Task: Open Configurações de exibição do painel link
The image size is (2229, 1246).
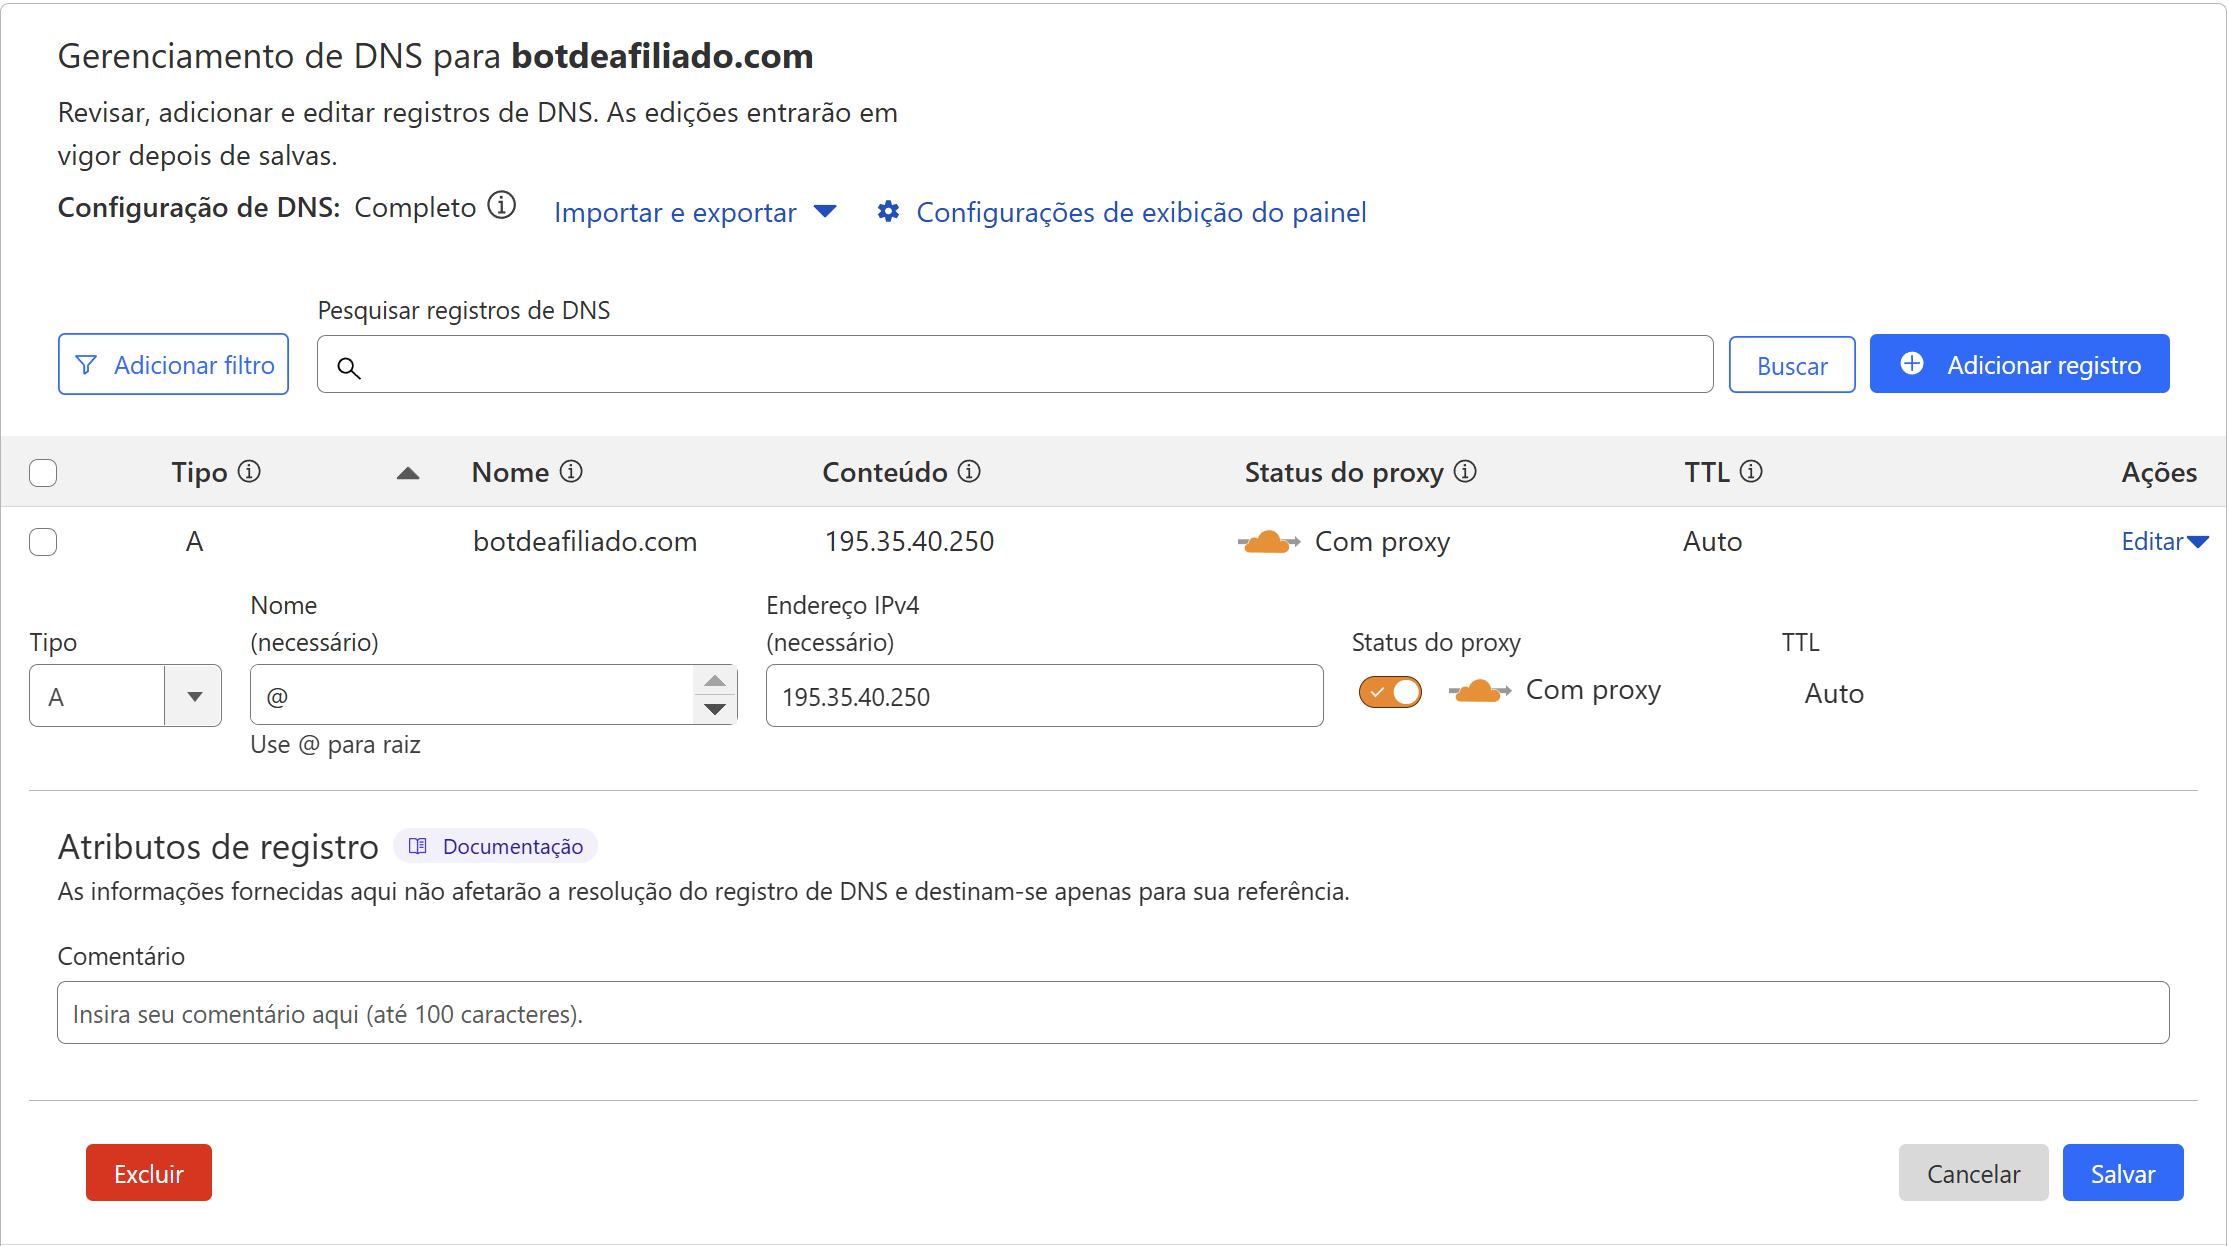Action: click(x=1141, y=212)
